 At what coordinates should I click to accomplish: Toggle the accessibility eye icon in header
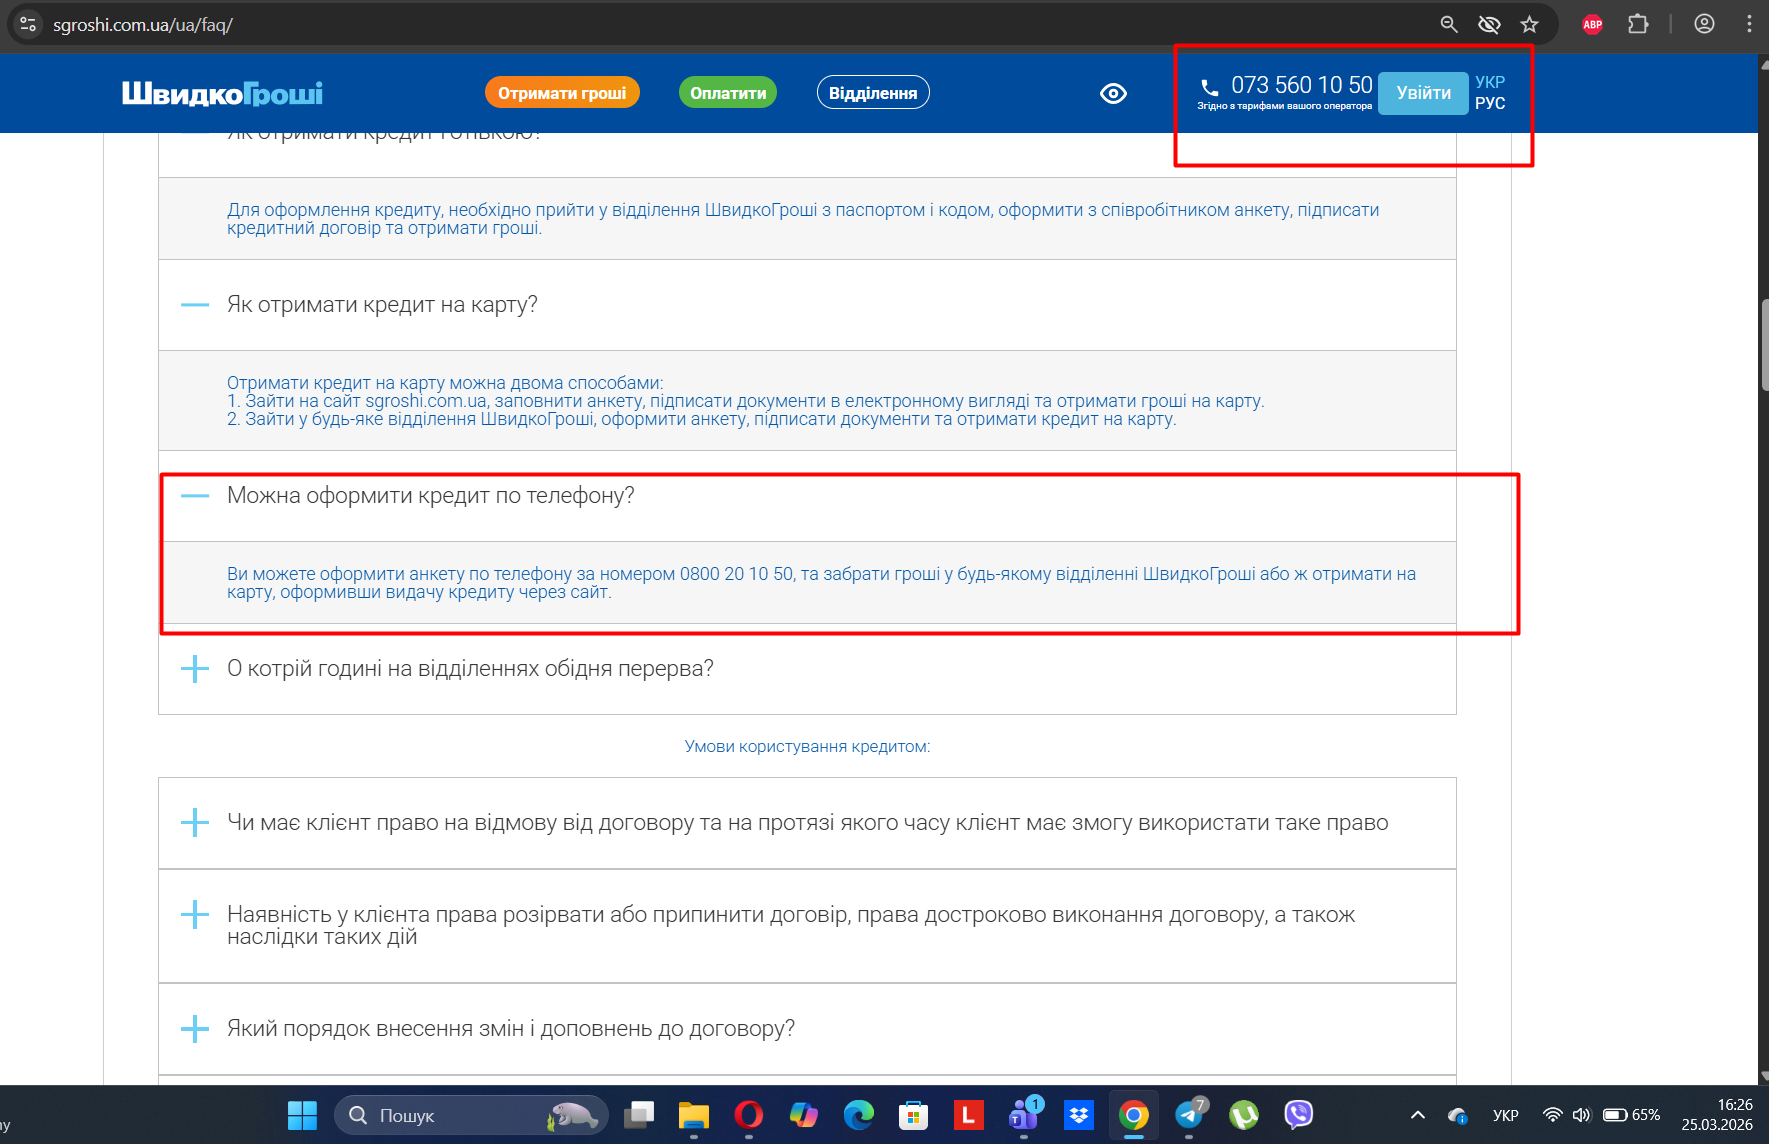click(x=1113, y=93)
